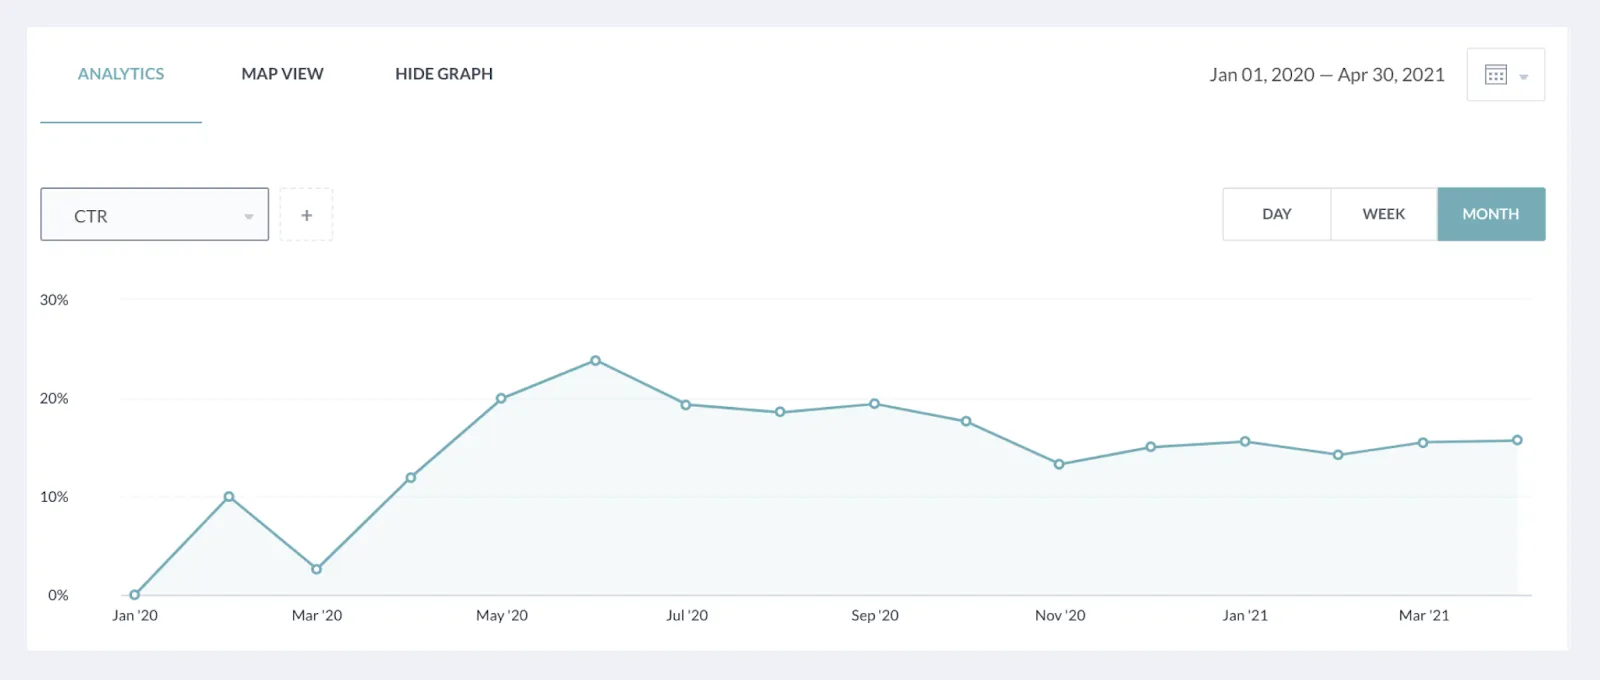
Task: Click the Sep '20 data point
Action: (x=874, y=404)
